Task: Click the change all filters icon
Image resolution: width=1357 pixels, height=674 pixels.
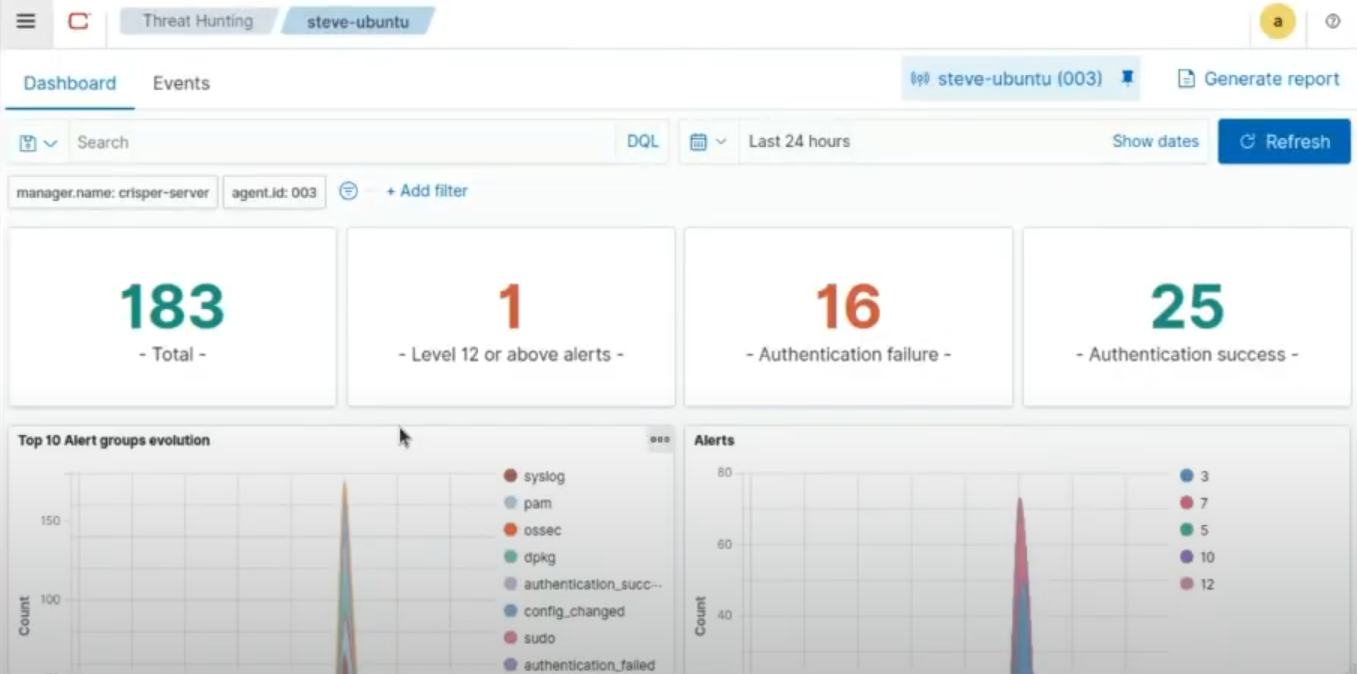Action: [x=348, y=191]
